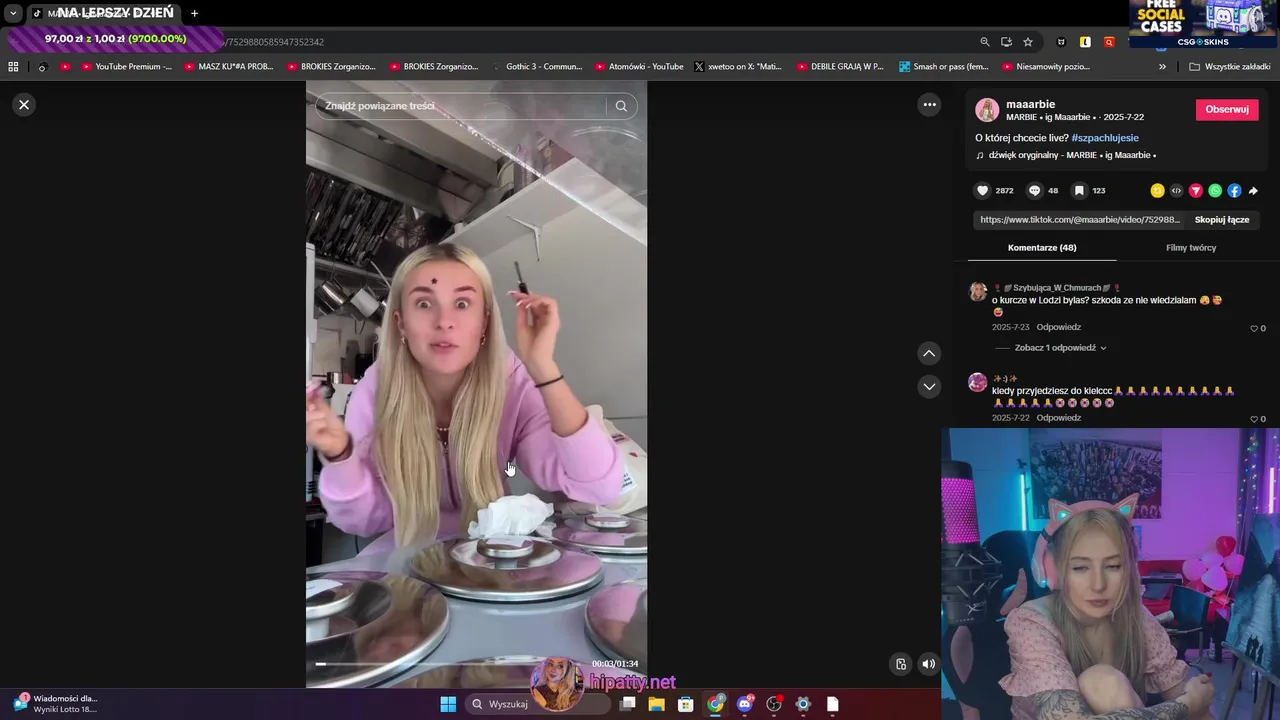The height and width of the screenshot is (720, 1280).
Task: Reply to Szybująca_W_Chmurach comment via Odpowiedz
Action: coord(1058,327)
